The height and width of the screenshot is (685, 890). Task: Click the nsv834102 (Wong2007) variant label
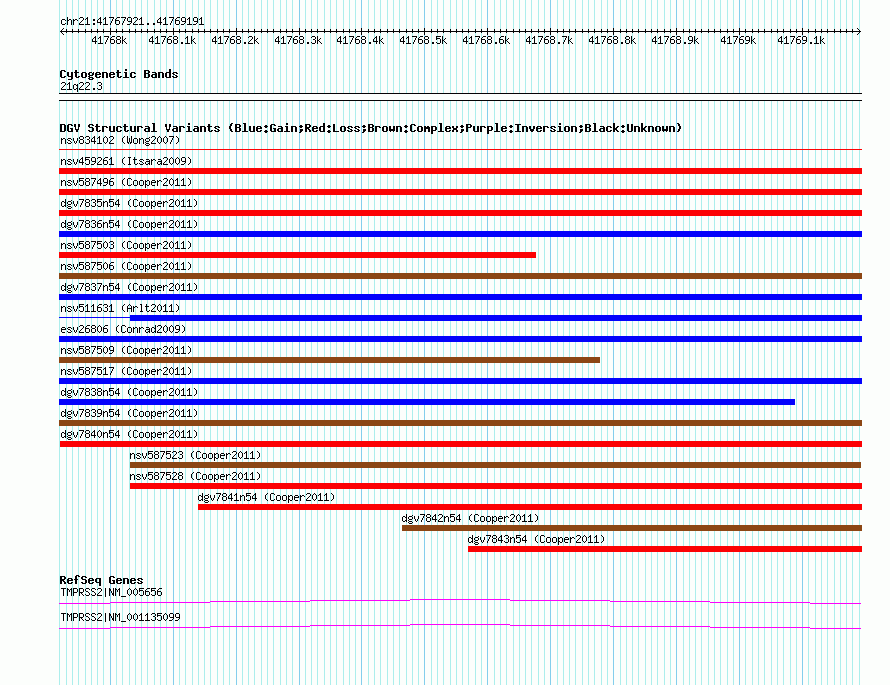tap(120, 140)
